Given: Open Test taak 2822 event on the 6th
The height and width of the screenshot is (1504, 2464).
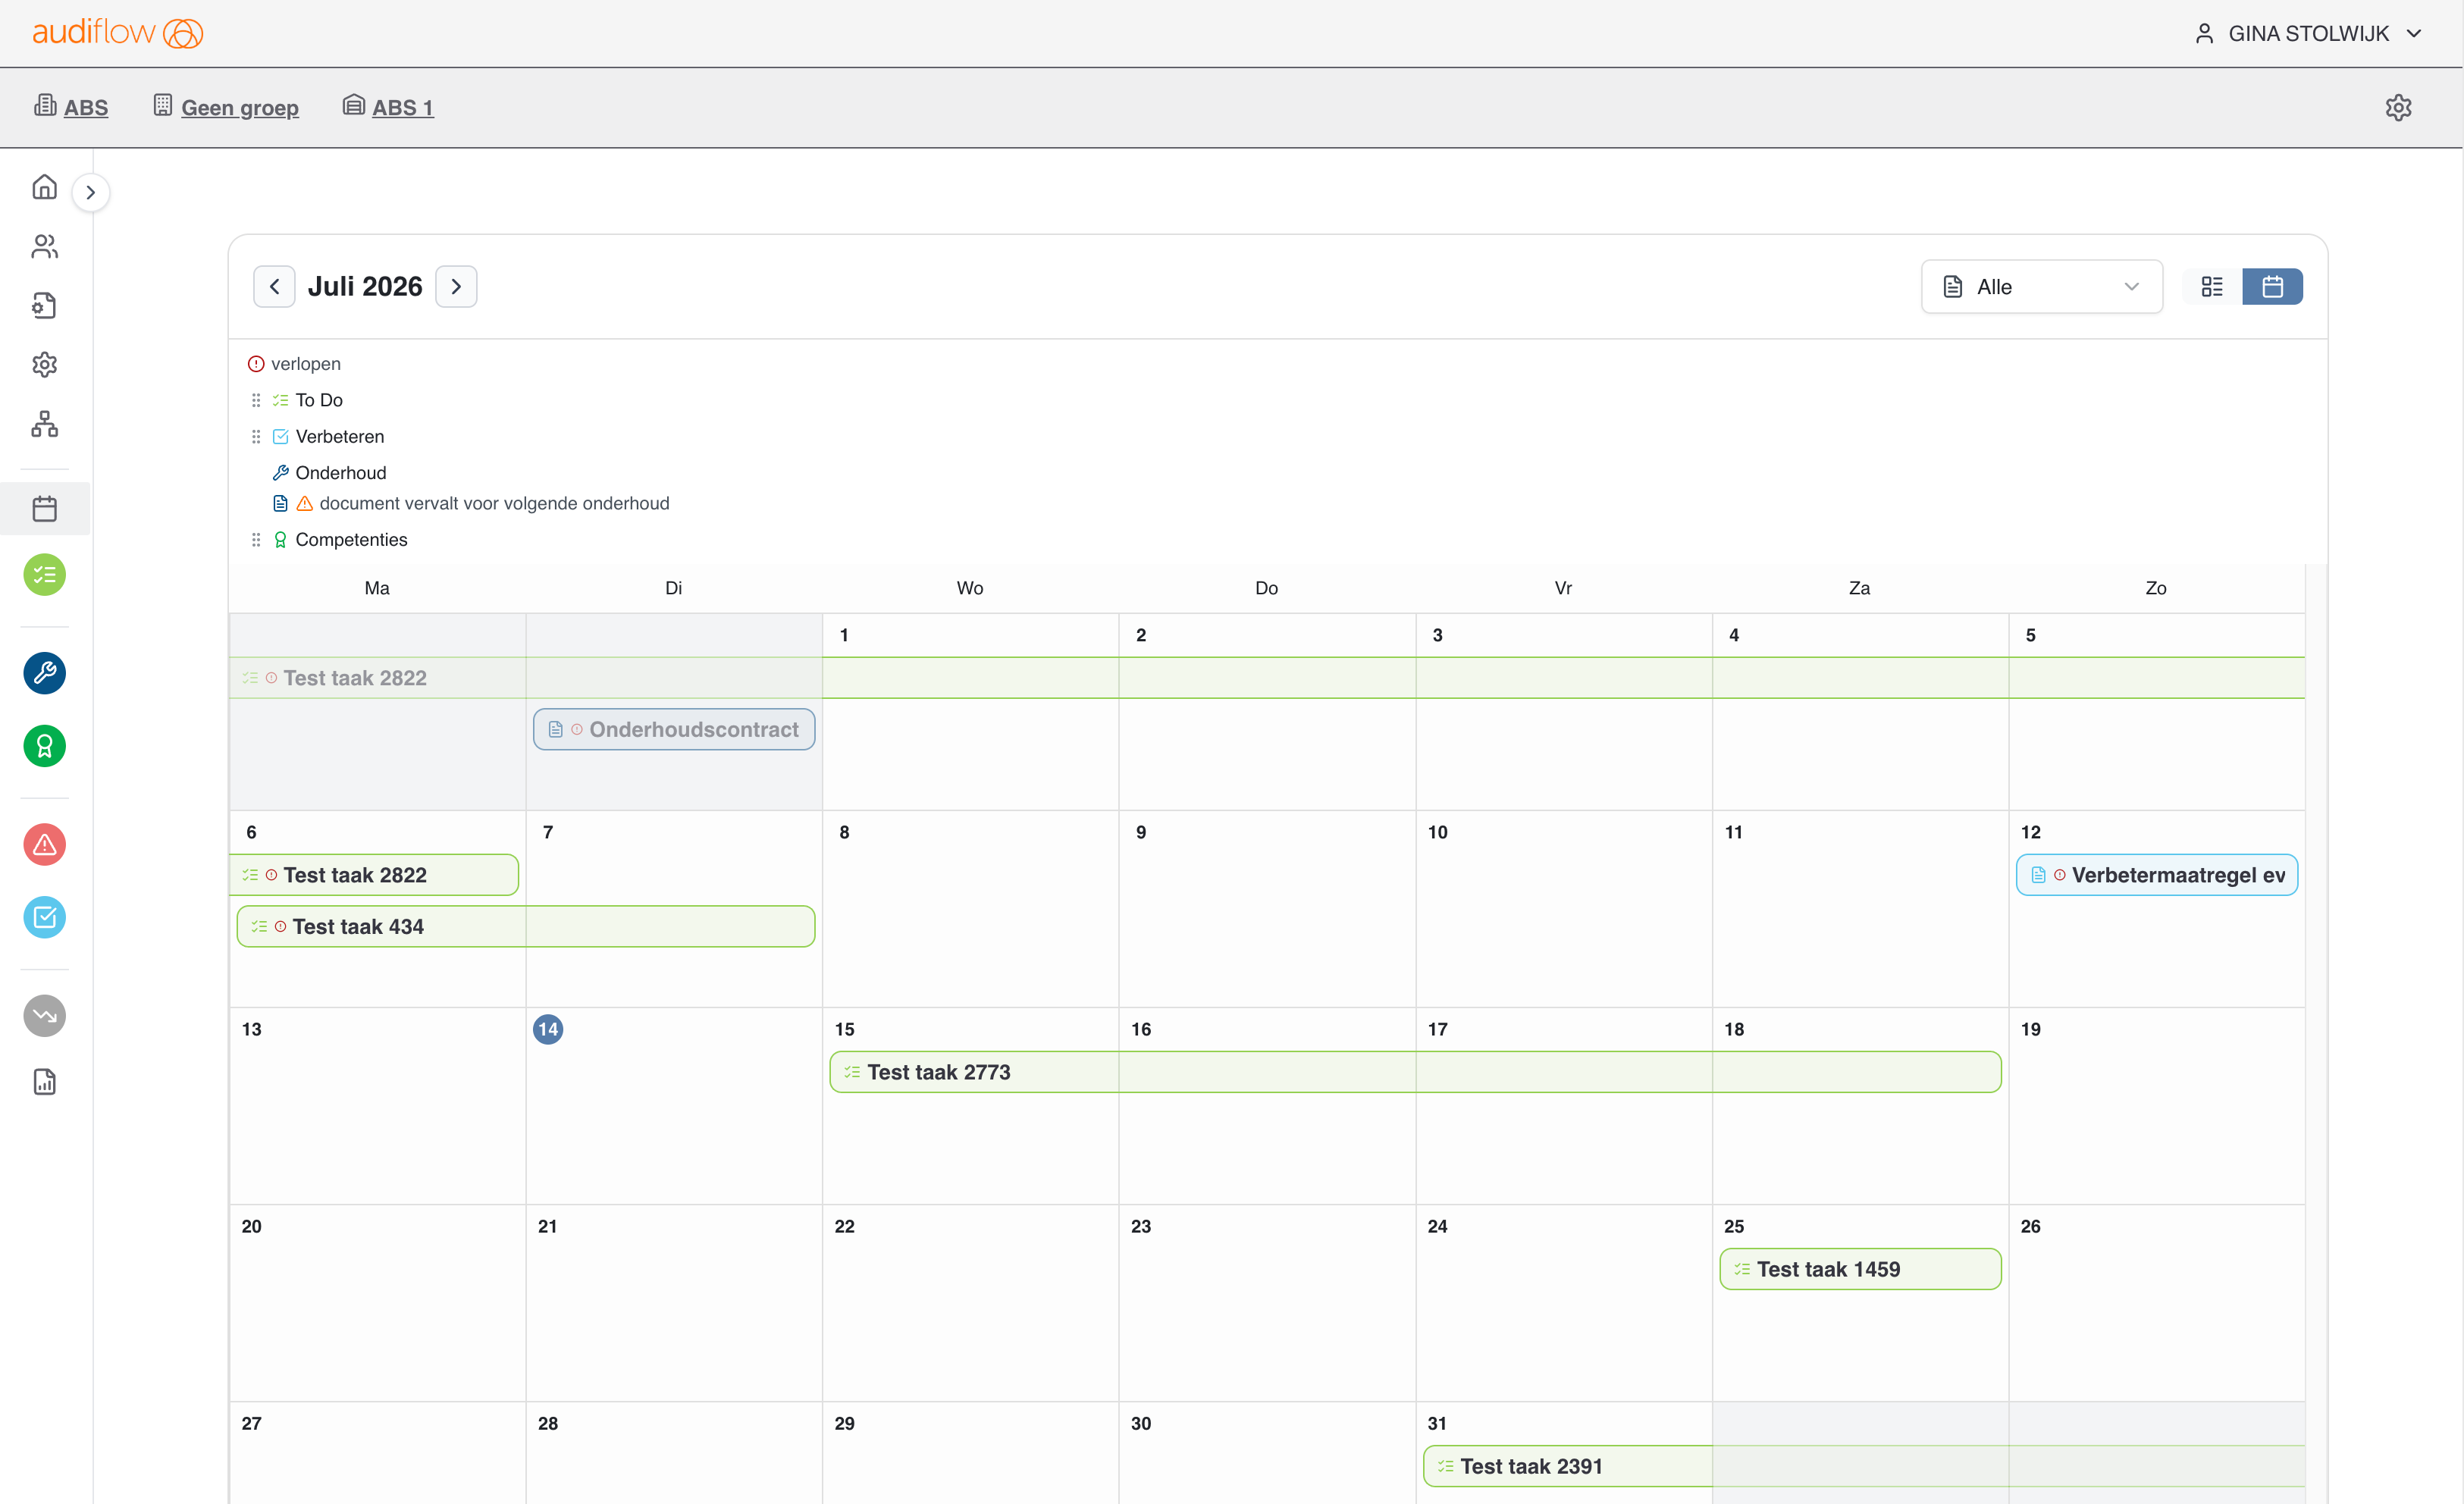Looking at the screenshot, I should click(374, 875).
